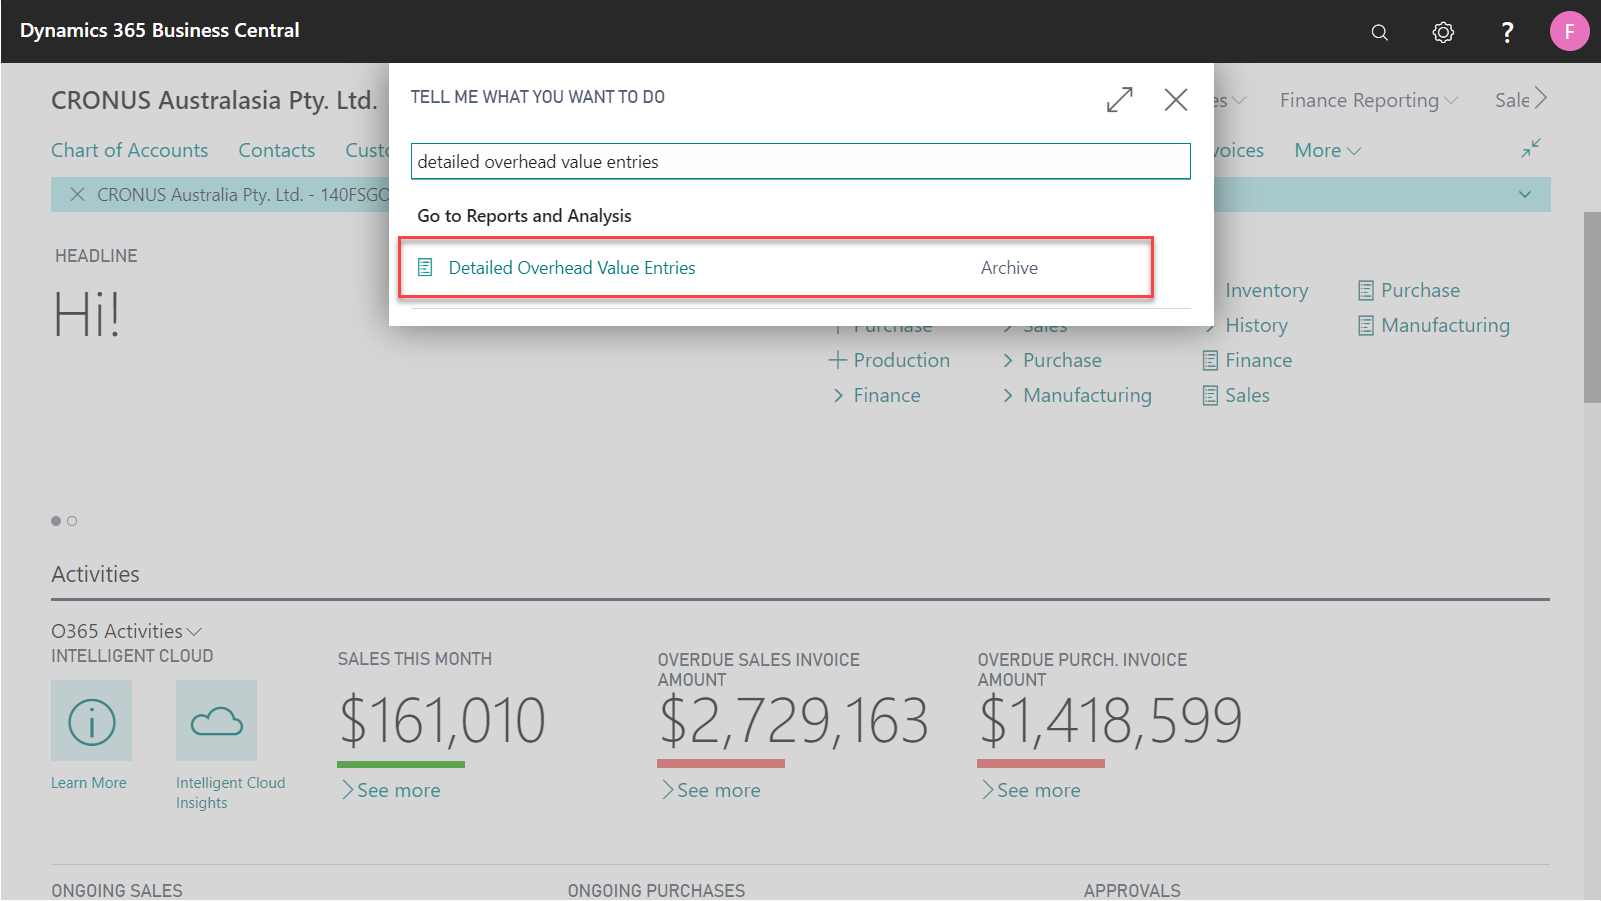Open the Chart of Accounts link
The width and height of the screenshot is (1601, 901).
pos(130,150)
